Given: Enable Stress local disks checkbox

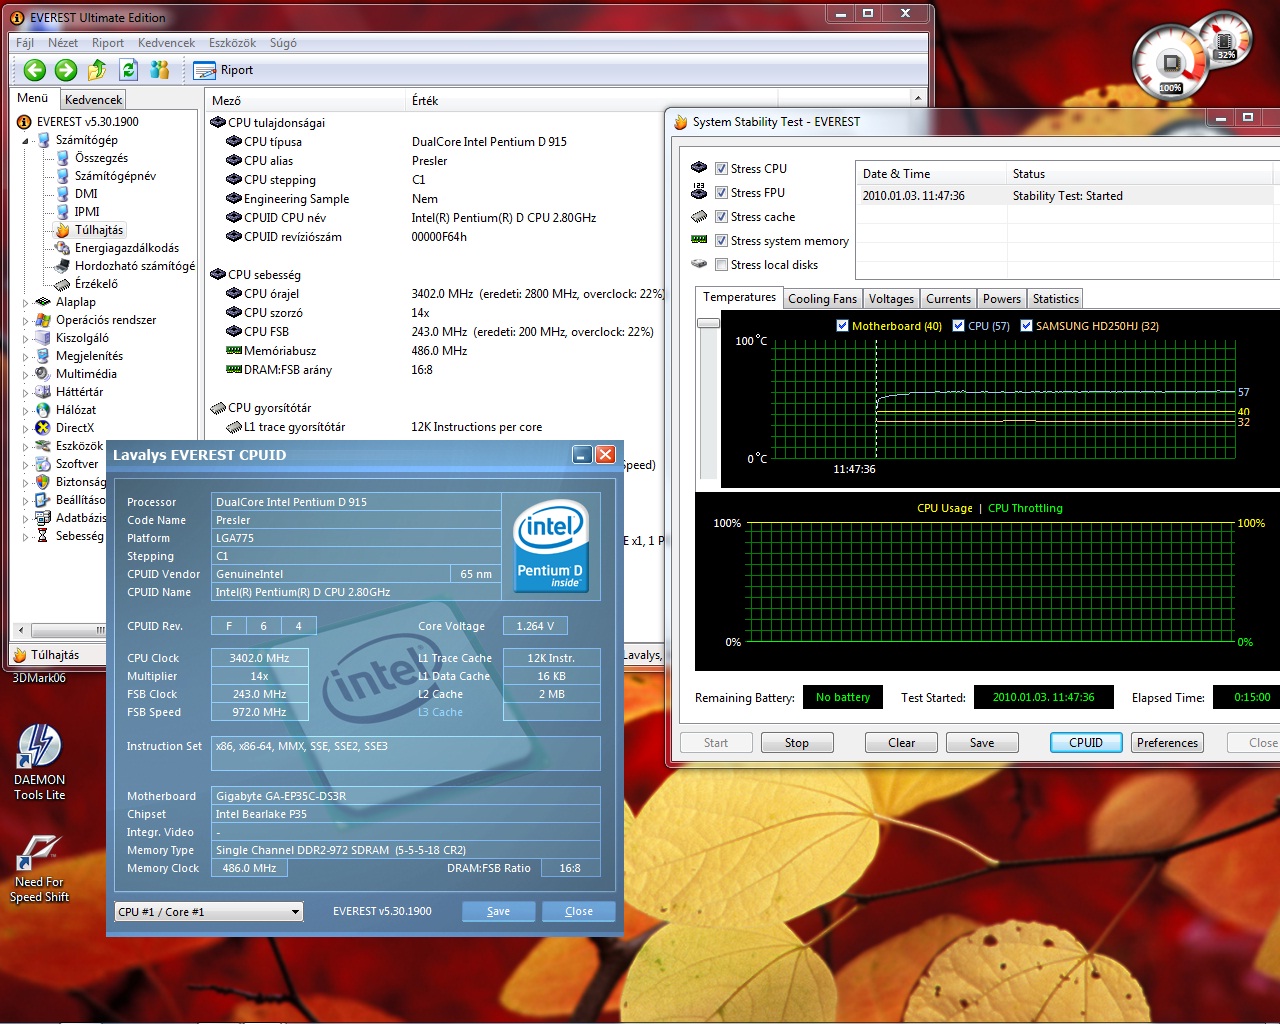Looking at the screenshot, I should coord(721,264).
